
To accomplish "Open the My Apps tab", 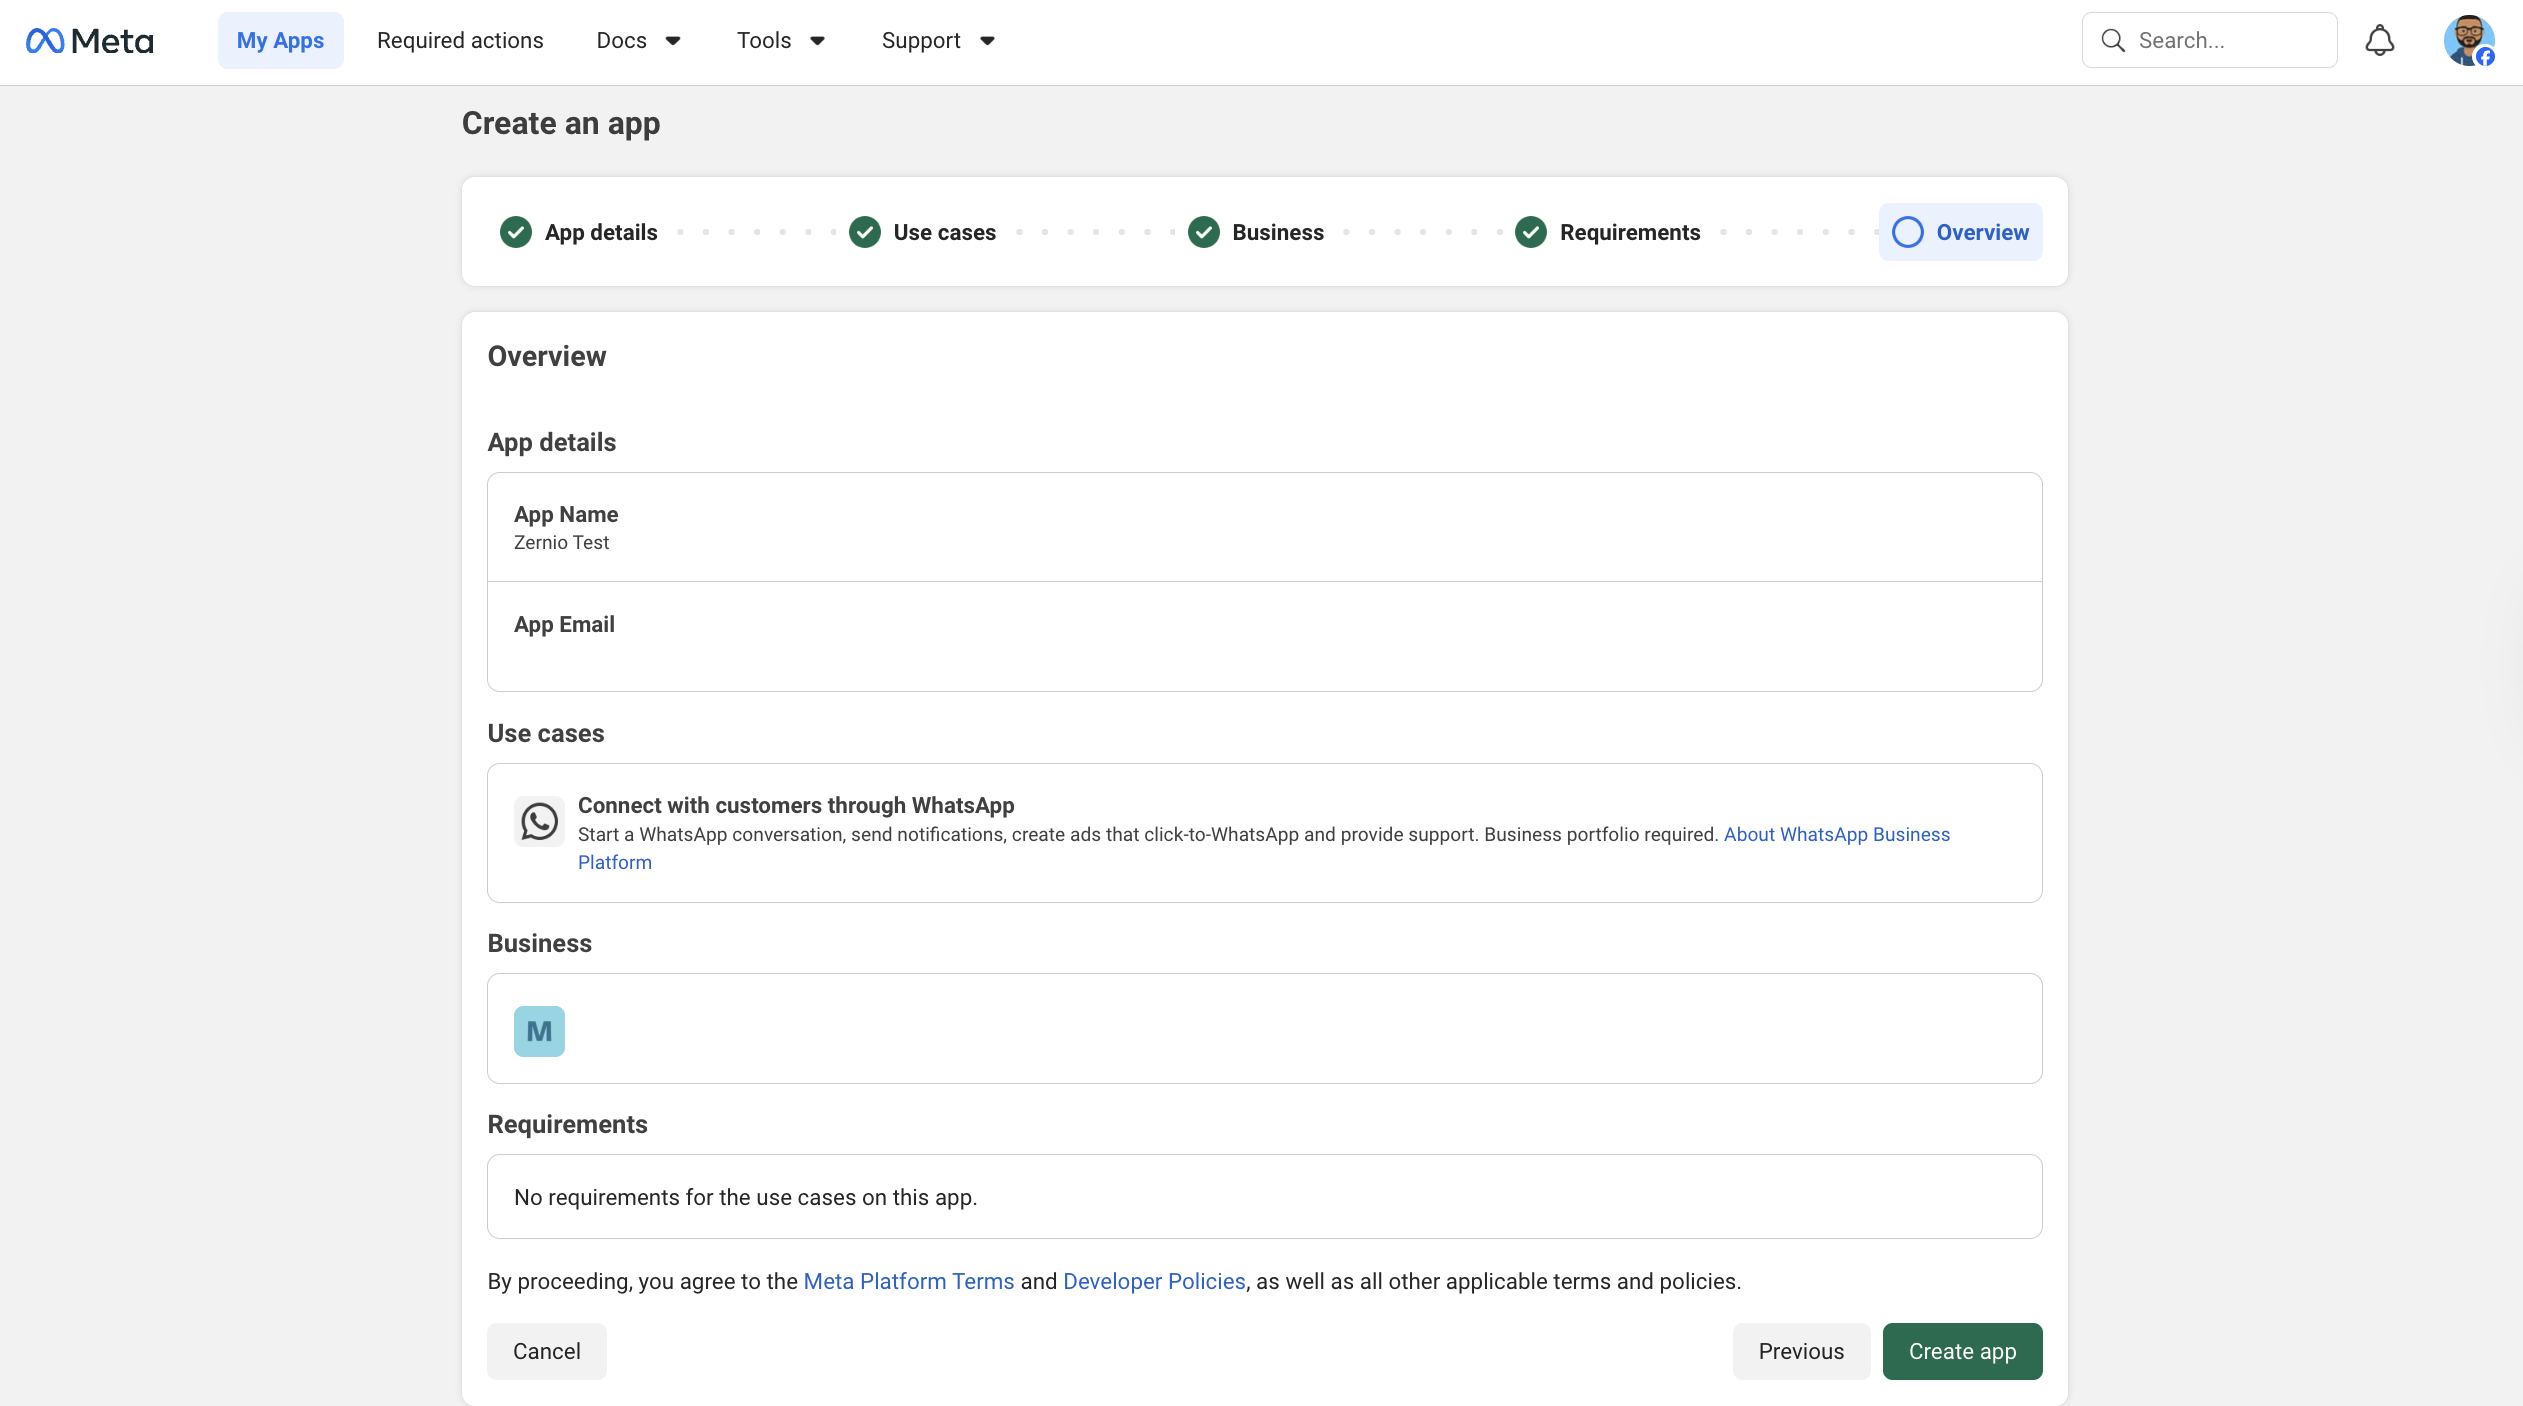I will click(280, 41).
